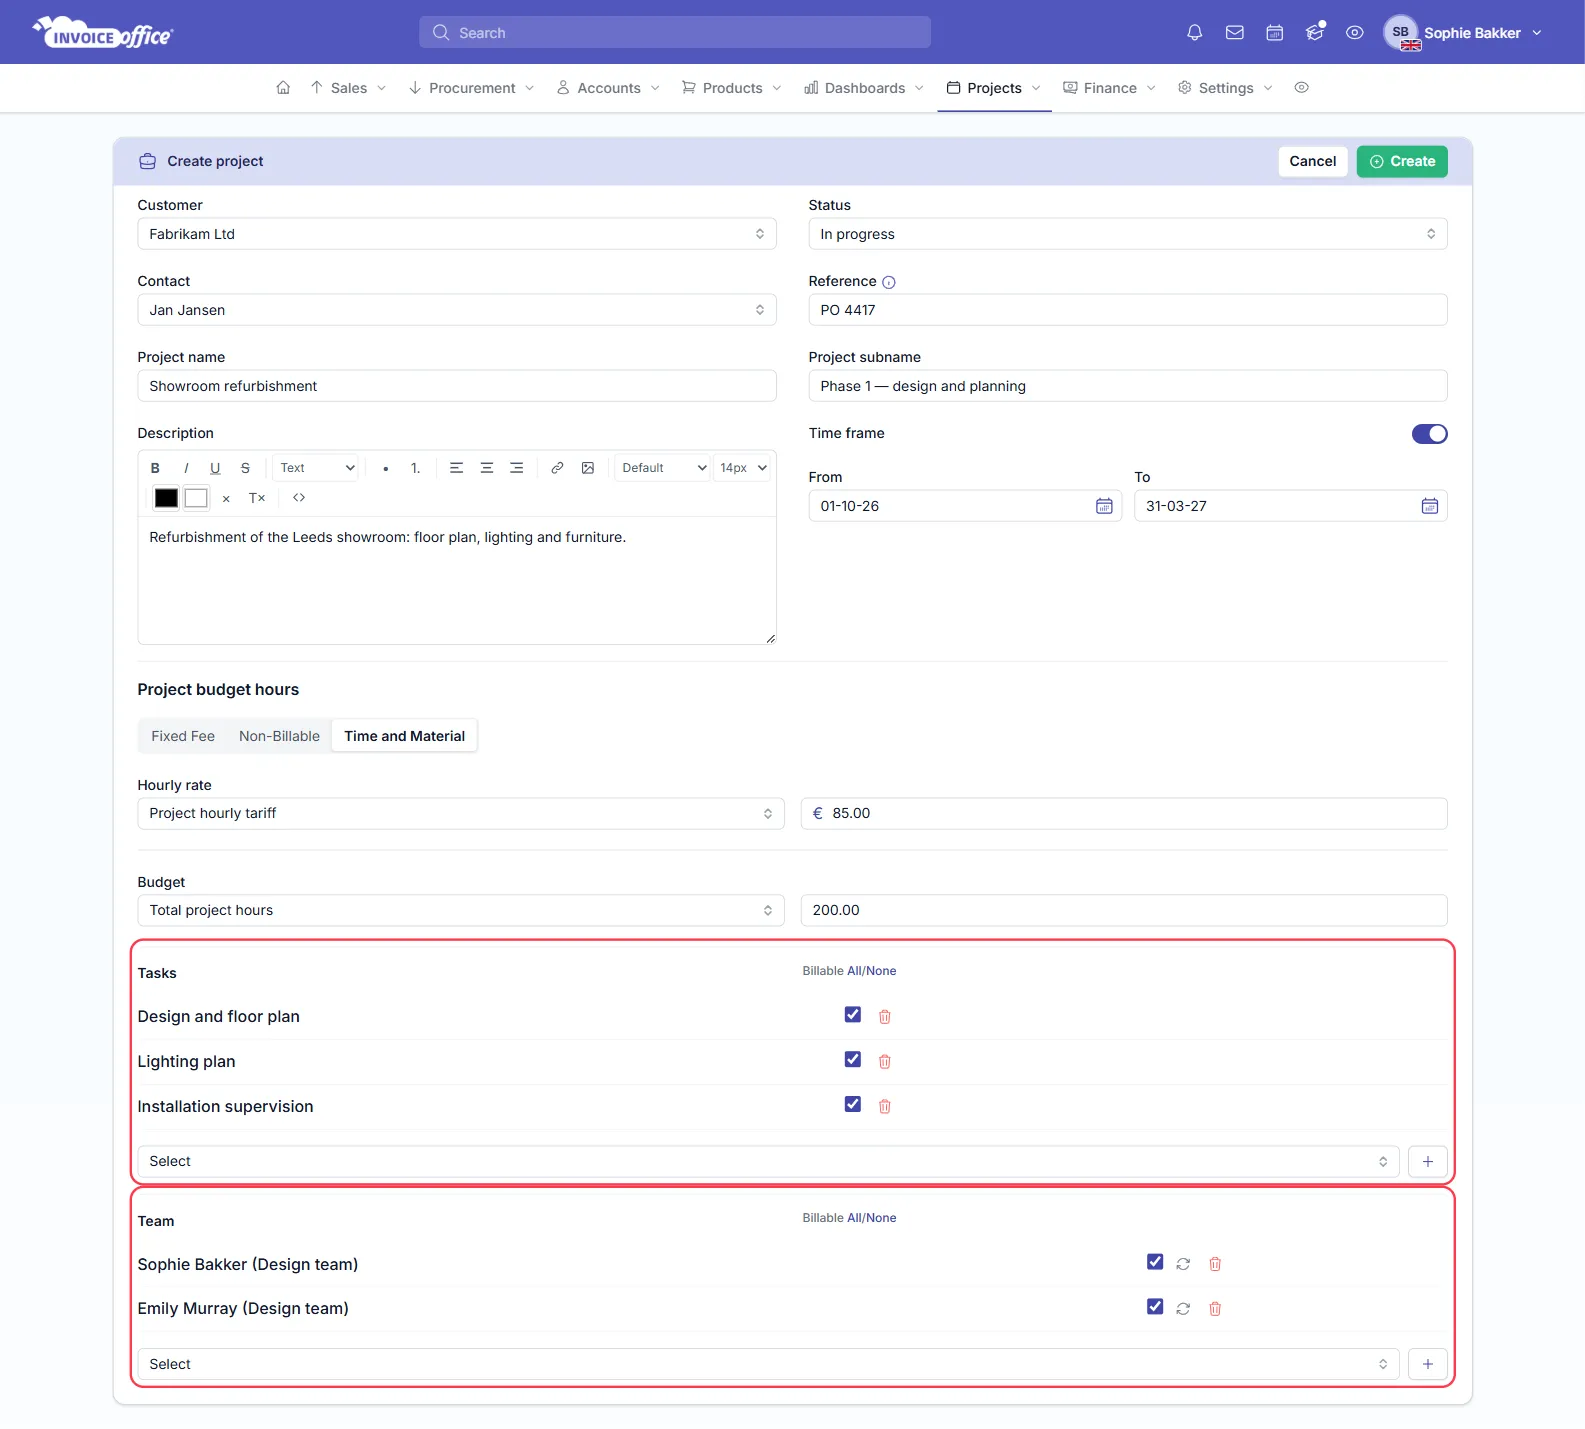
Task: Open the notifications bell
Action: coord(1194,33)
